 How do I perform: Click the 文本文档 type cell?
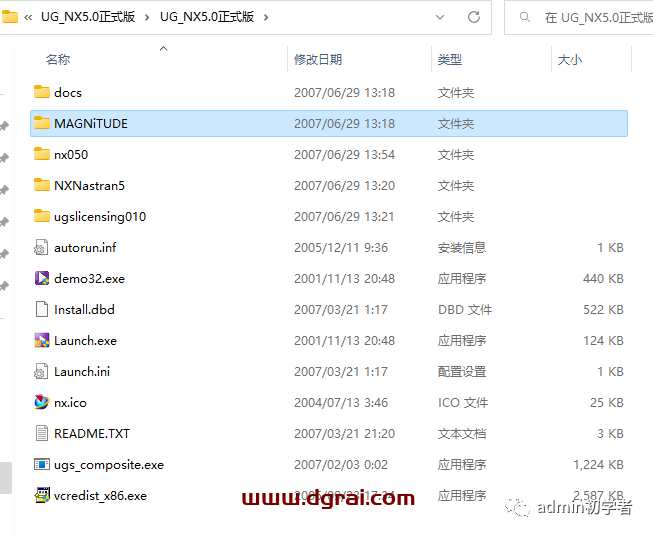tap(462, 434)
